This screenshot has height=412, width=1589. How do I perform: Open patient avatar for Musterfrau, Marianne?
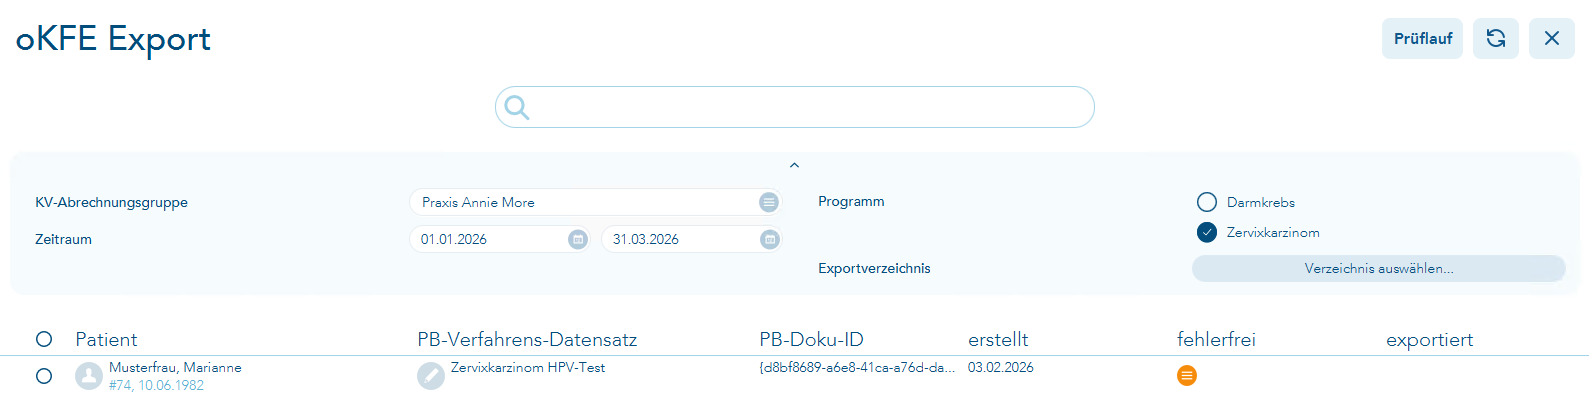coord(89,376)
